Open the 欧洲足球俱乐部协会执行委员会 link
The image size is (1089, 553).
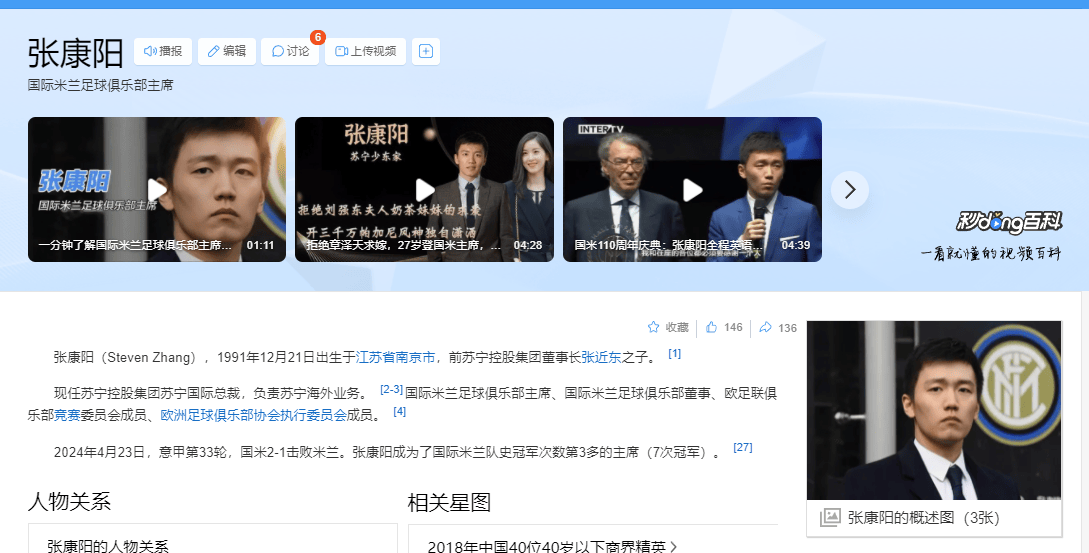click(253, 415)
